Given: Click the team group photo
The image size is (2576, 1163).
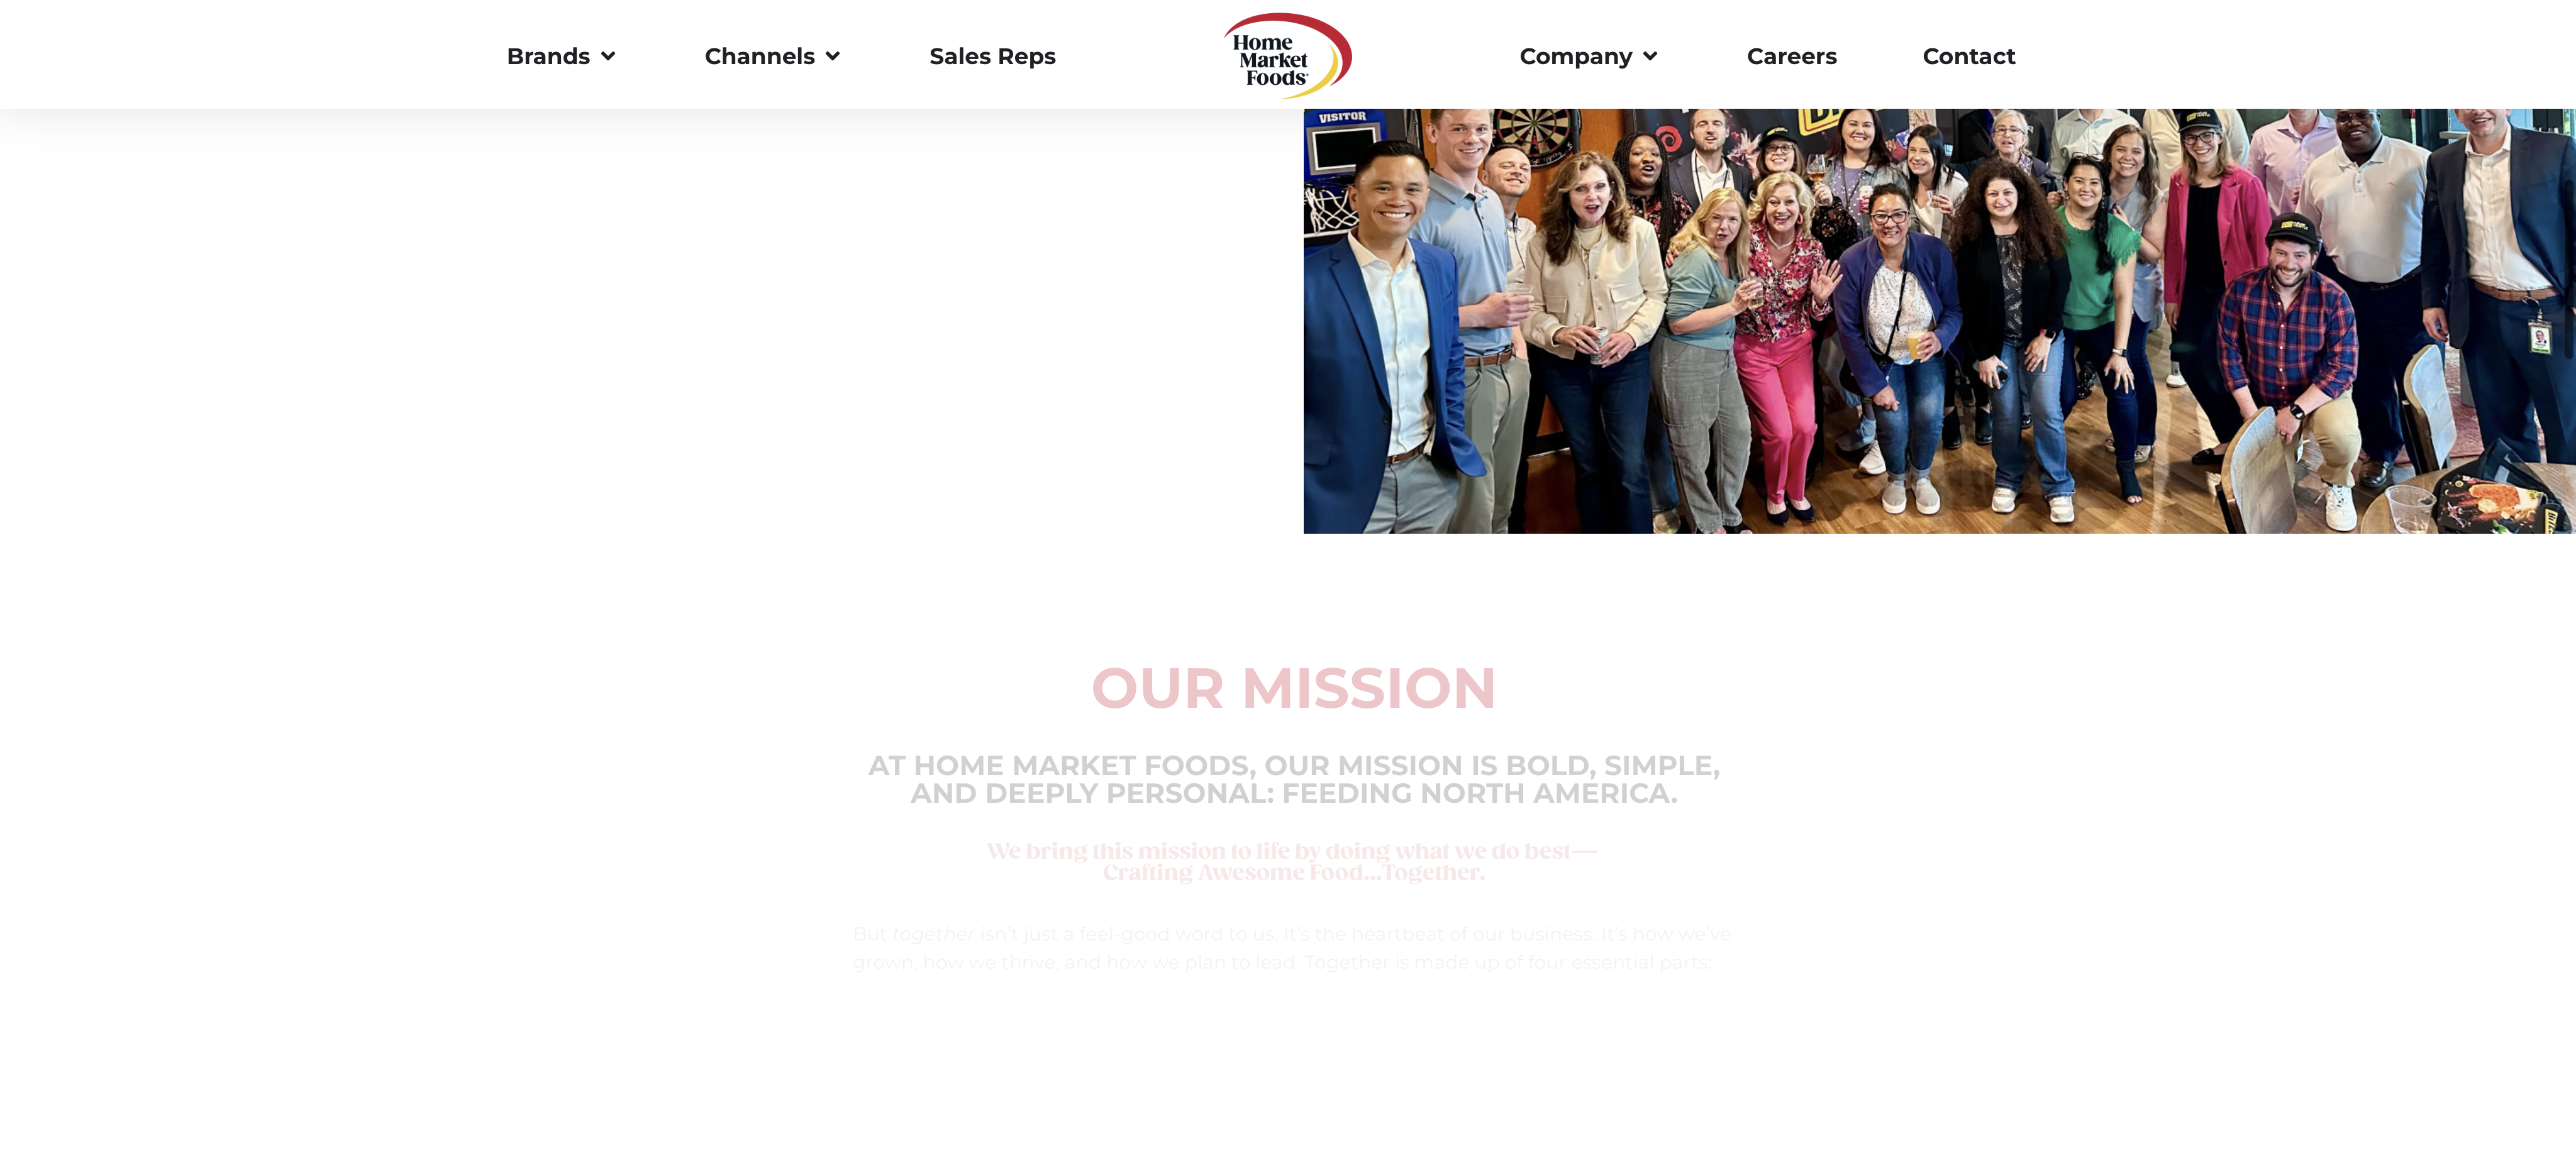Looking at the screenshot, I should [1939, 321].
